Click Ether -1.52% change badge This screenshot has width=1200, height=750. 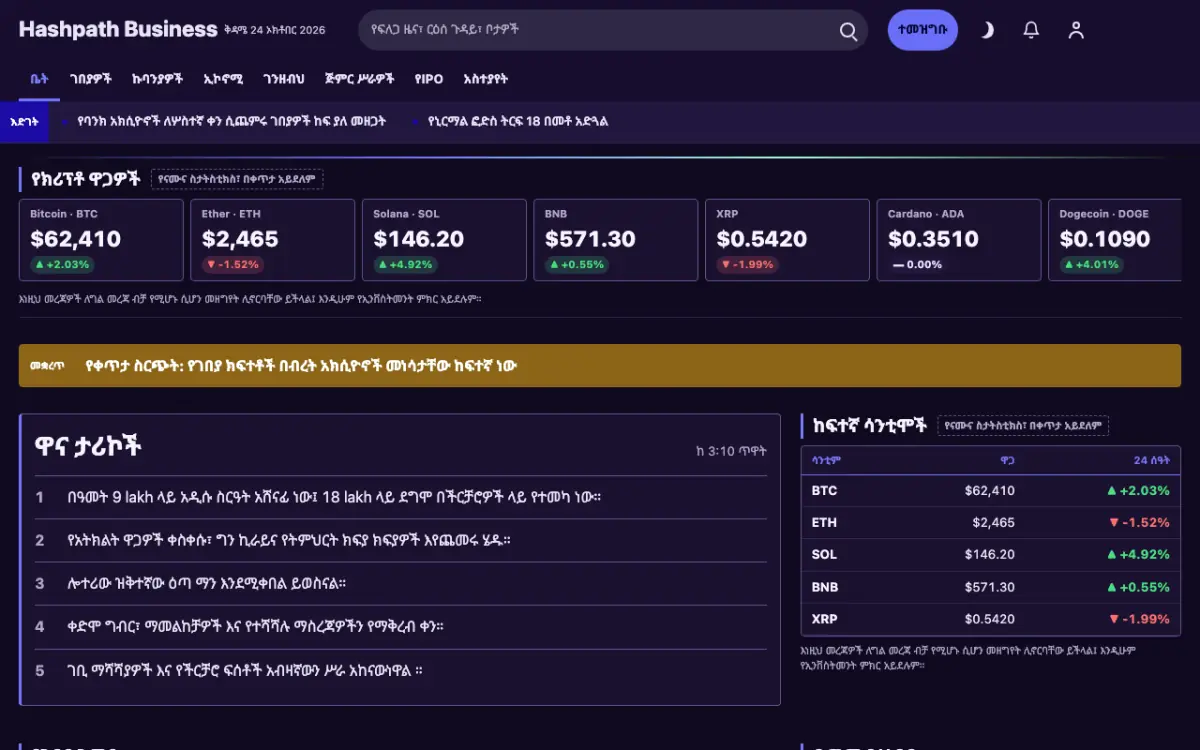point(232,265)
